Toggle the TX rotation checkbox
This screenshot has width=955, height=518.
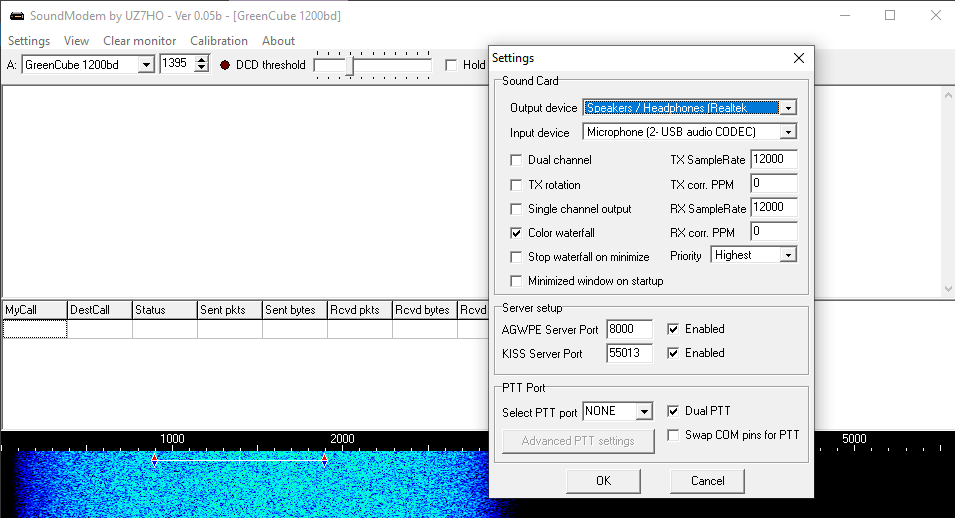(516, 185)
